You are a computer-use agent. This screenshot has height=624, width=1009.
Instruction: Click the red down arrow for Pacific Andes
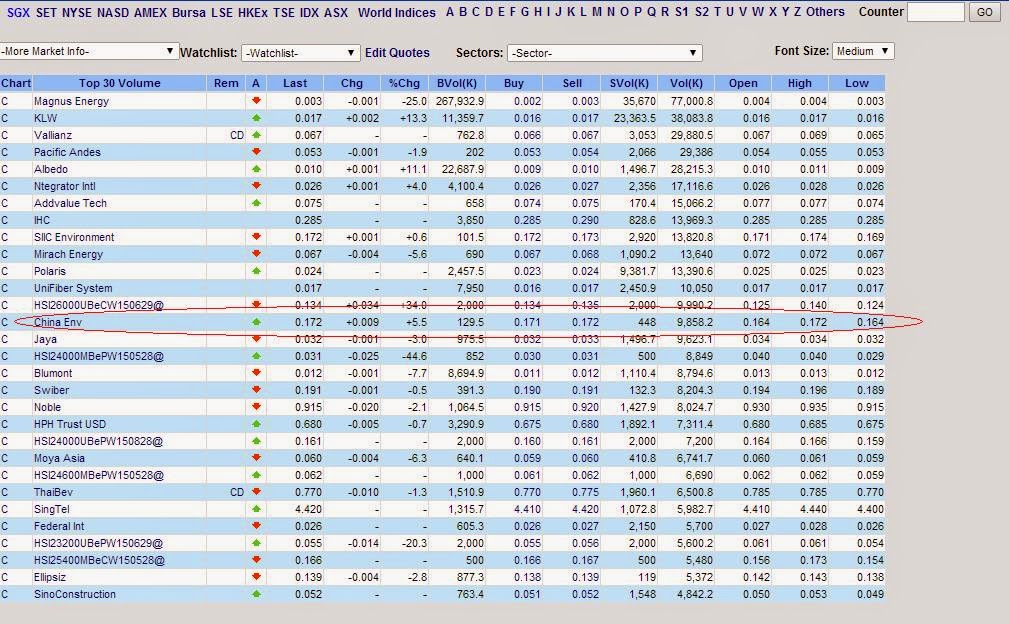coord(256,152)
